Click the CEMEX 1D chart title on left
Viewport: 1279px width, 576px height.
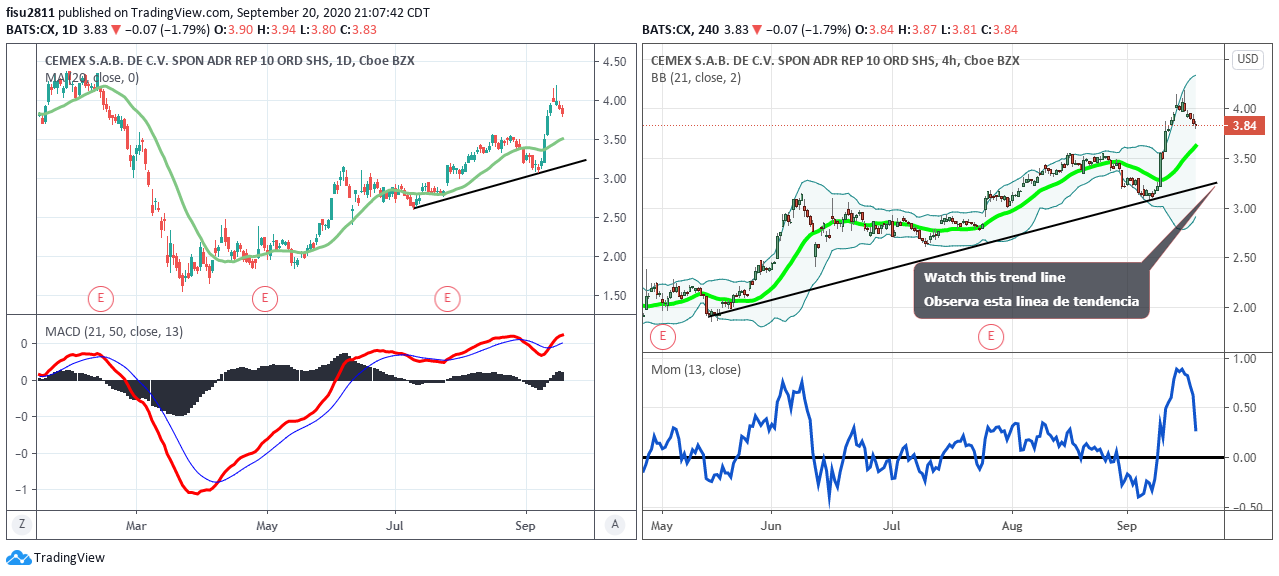[x=229, y=61]
